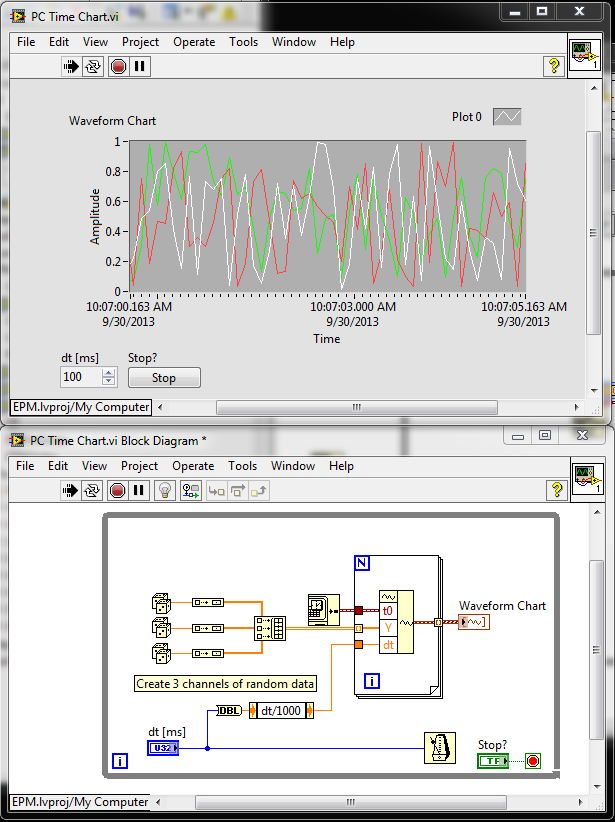The image size is (615, 822).
Task: Select the DBL conversion node
Action: [x=229, y=711]
